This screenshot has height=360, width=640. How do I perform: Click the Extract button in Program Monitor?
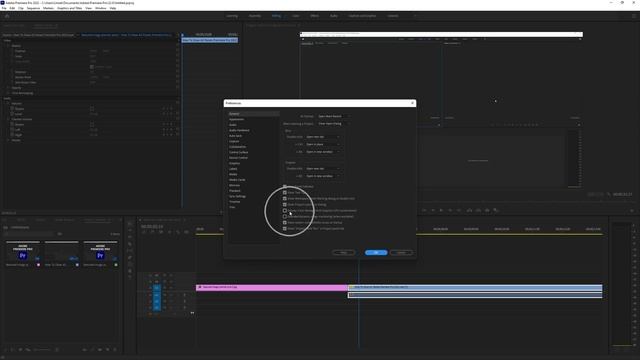tap(478, 210)
